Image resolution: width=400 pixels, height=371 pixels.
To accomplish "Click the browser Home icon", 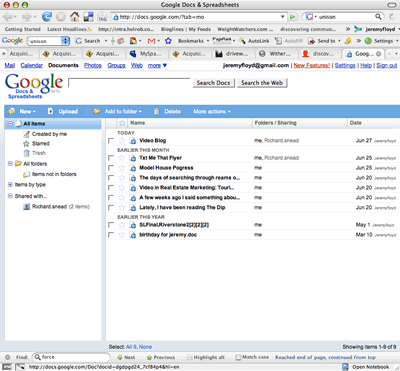I will [x=75, y=16].
